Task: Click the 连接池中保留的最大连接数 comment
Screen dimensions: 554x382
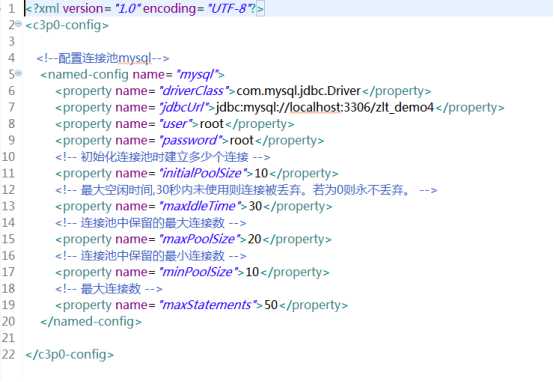Action: coord(151,223)
